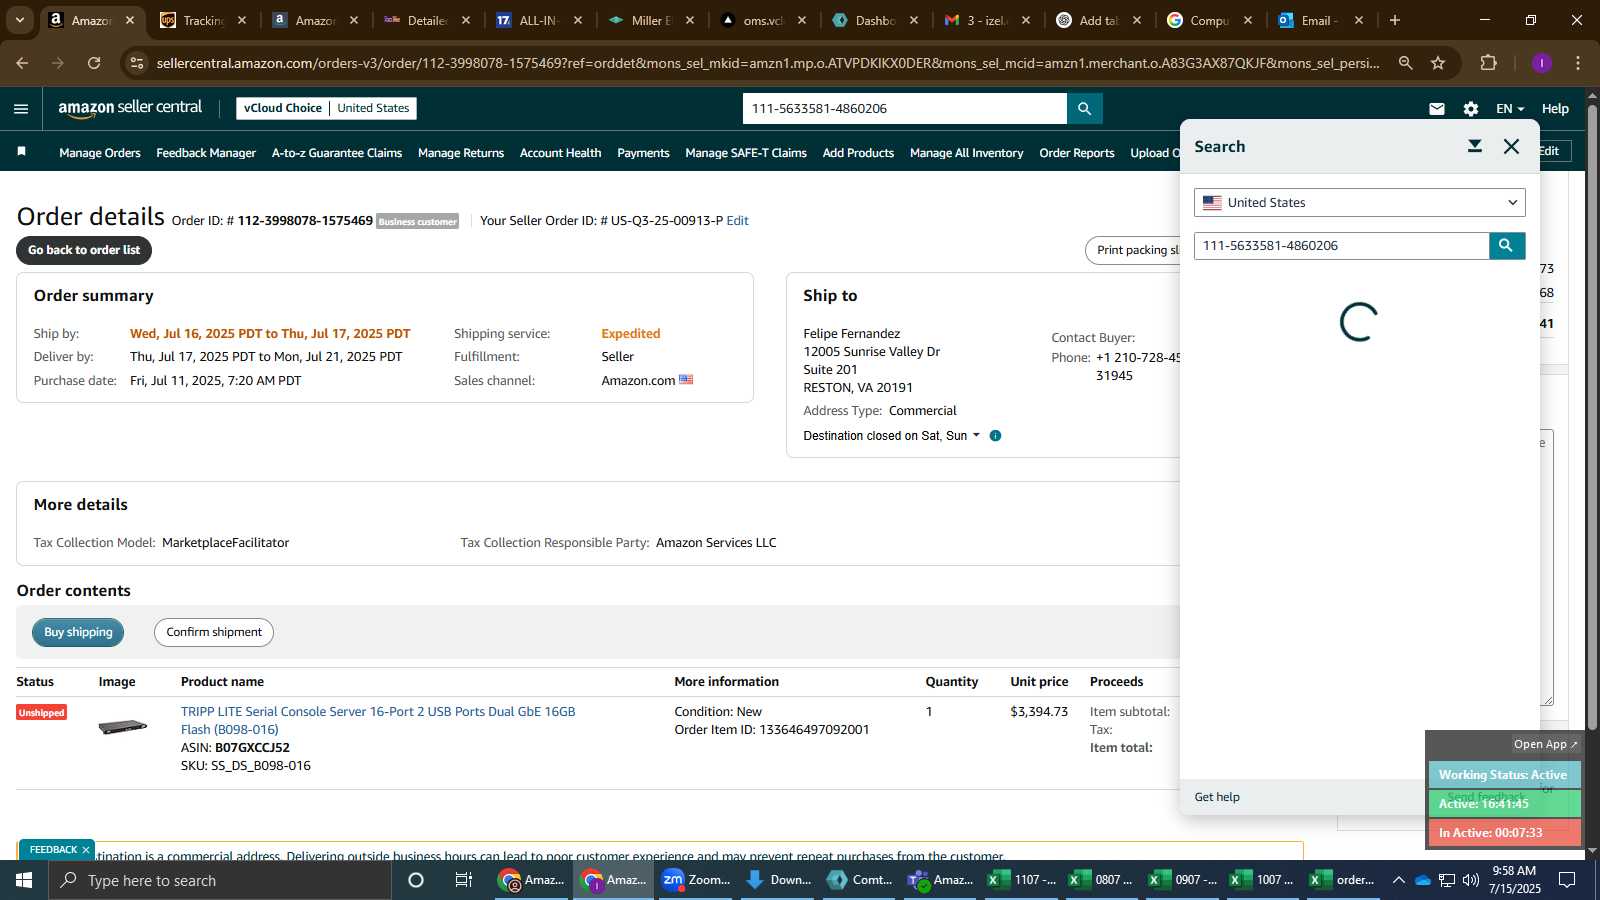Click the Help link
Screen dimensions: 1600x900
pyautogui.click(x=1555, y=109)
